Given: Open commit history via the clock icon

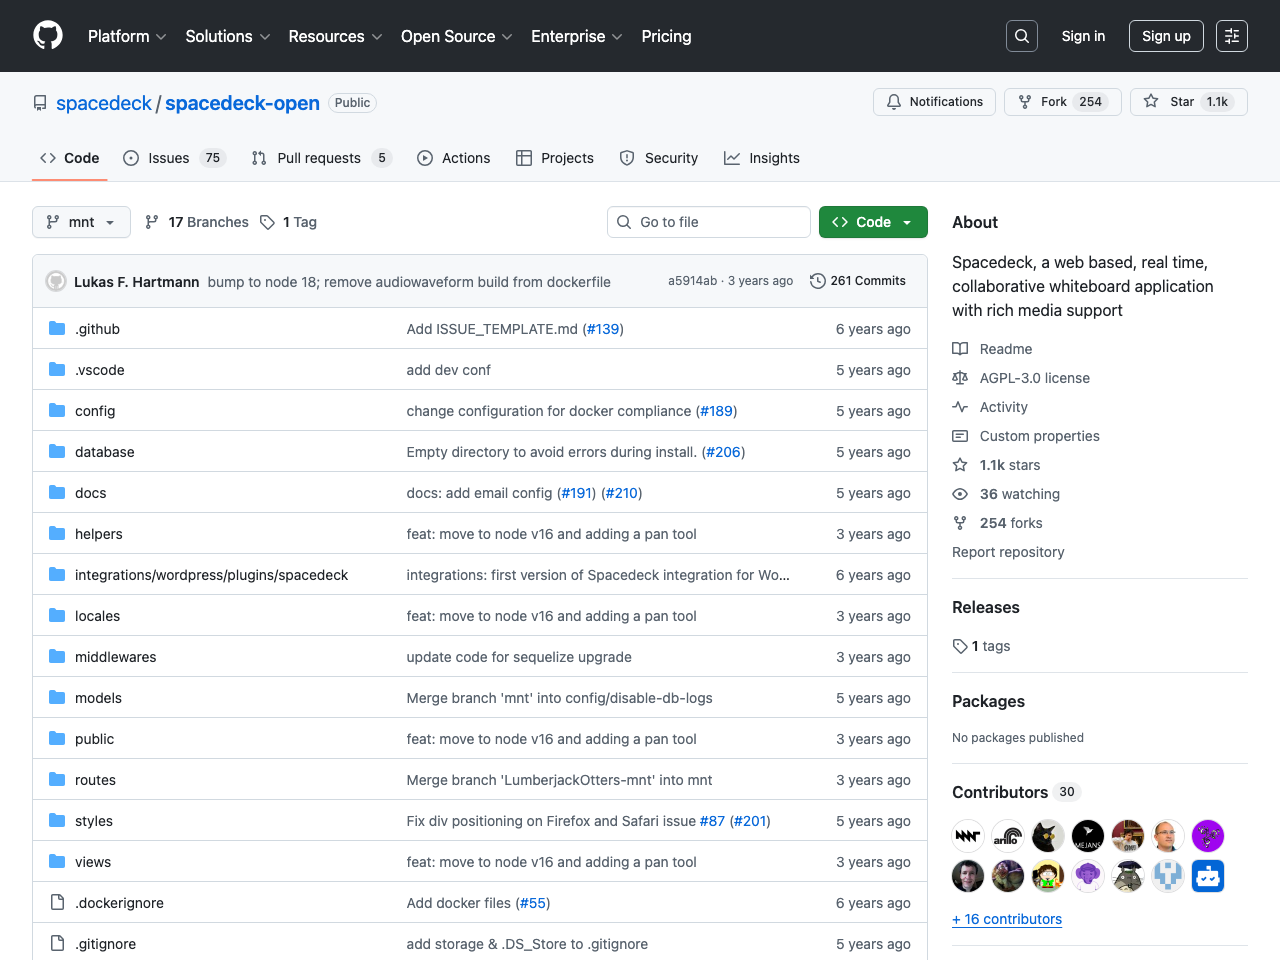Looking at the screenshot, I should point(818,281).
